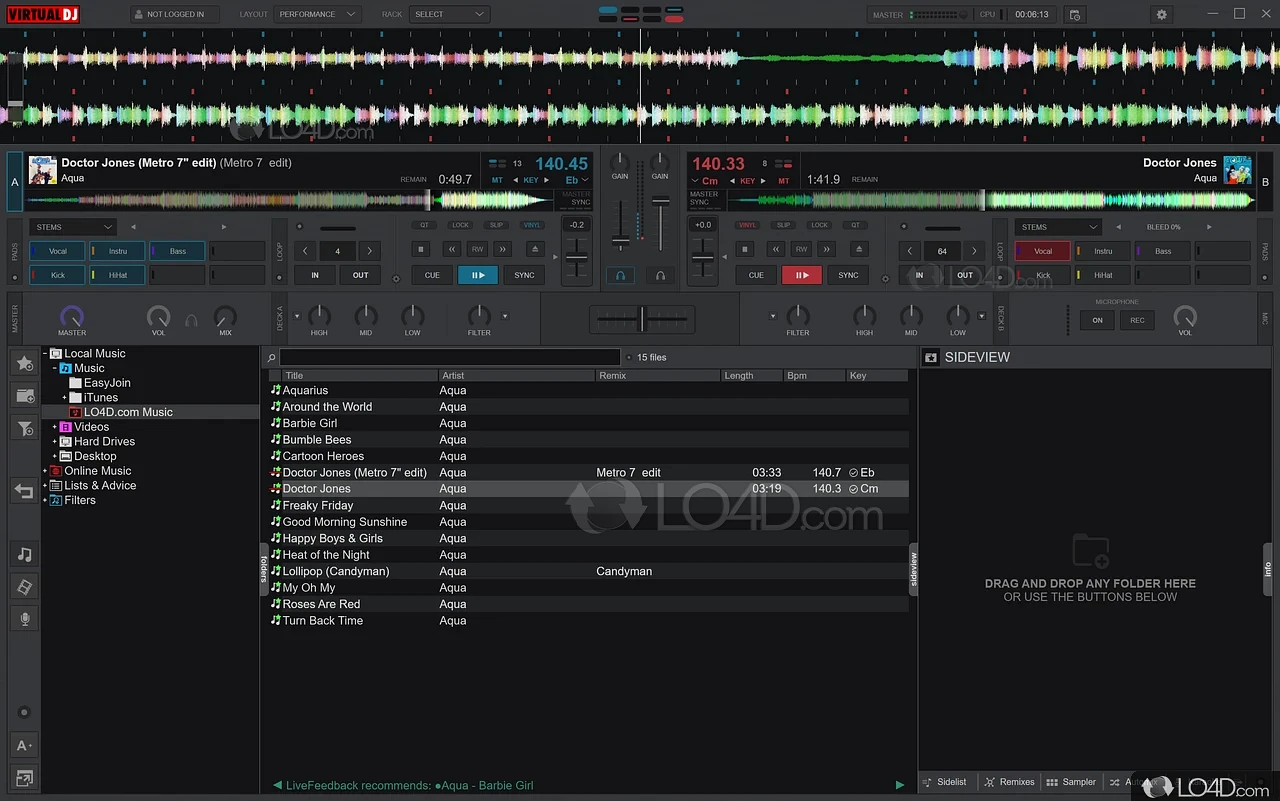Open deck A album art thumbnail

point(41,169)
